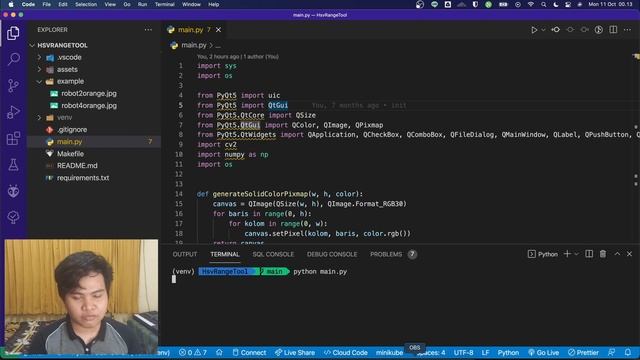The image size is (640, 360).
Task: Click Live Share in status bar
Action: 294,352
